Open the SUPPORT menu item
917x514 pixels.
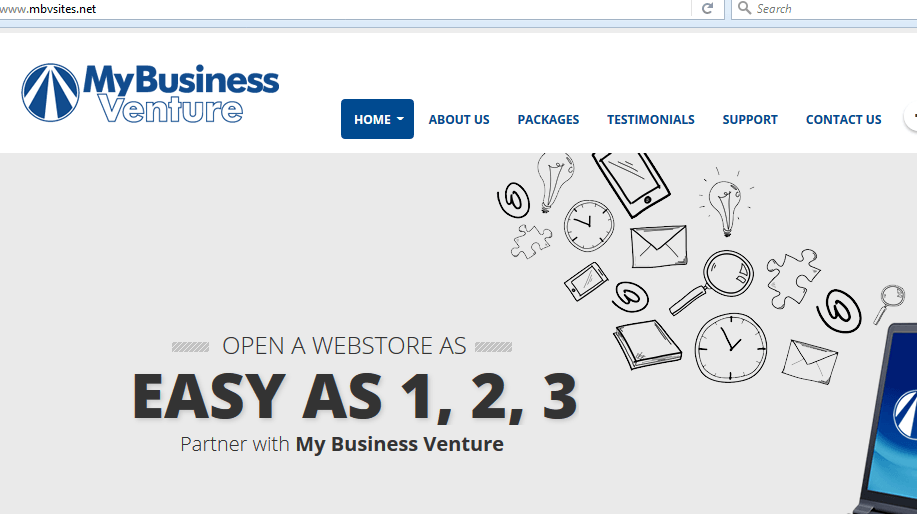tap(750, 119)
